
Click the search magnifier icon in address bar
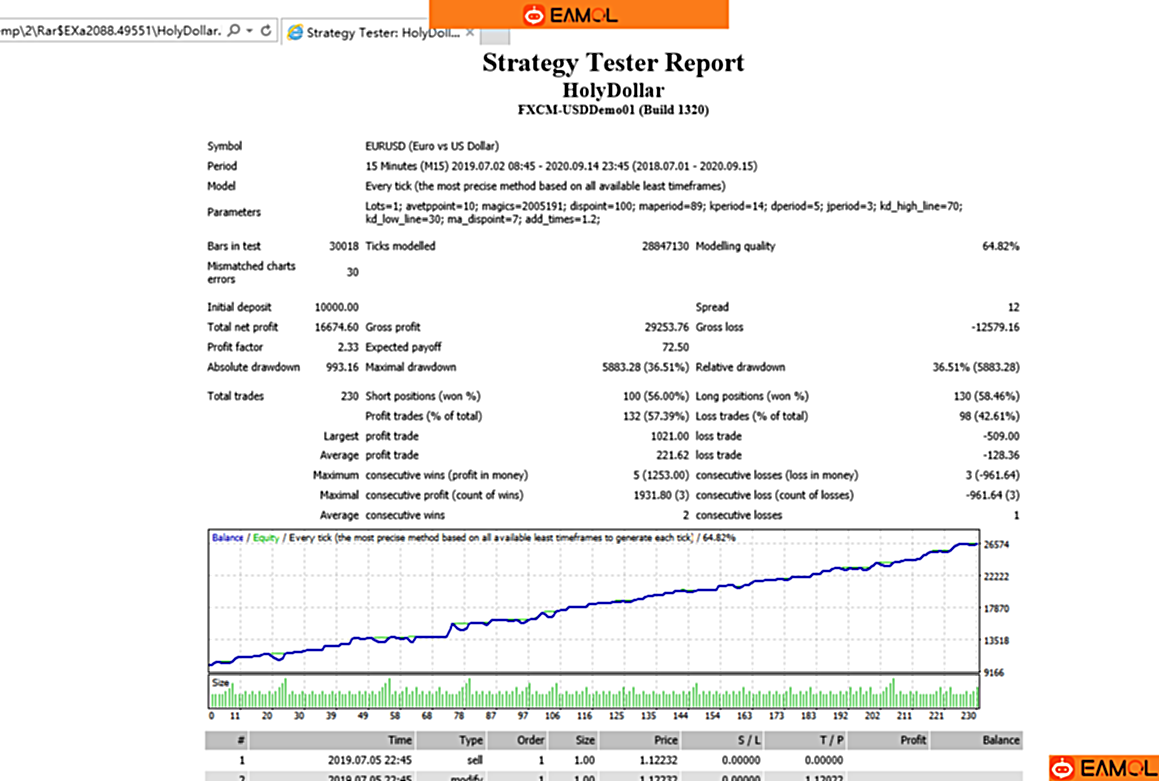click(x=234, y=31)
